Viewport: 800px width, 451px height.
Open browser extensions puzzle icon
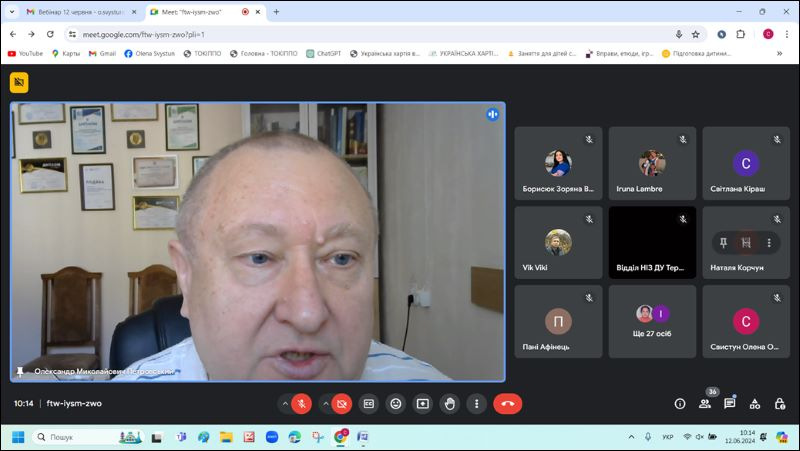pos(740,34)
